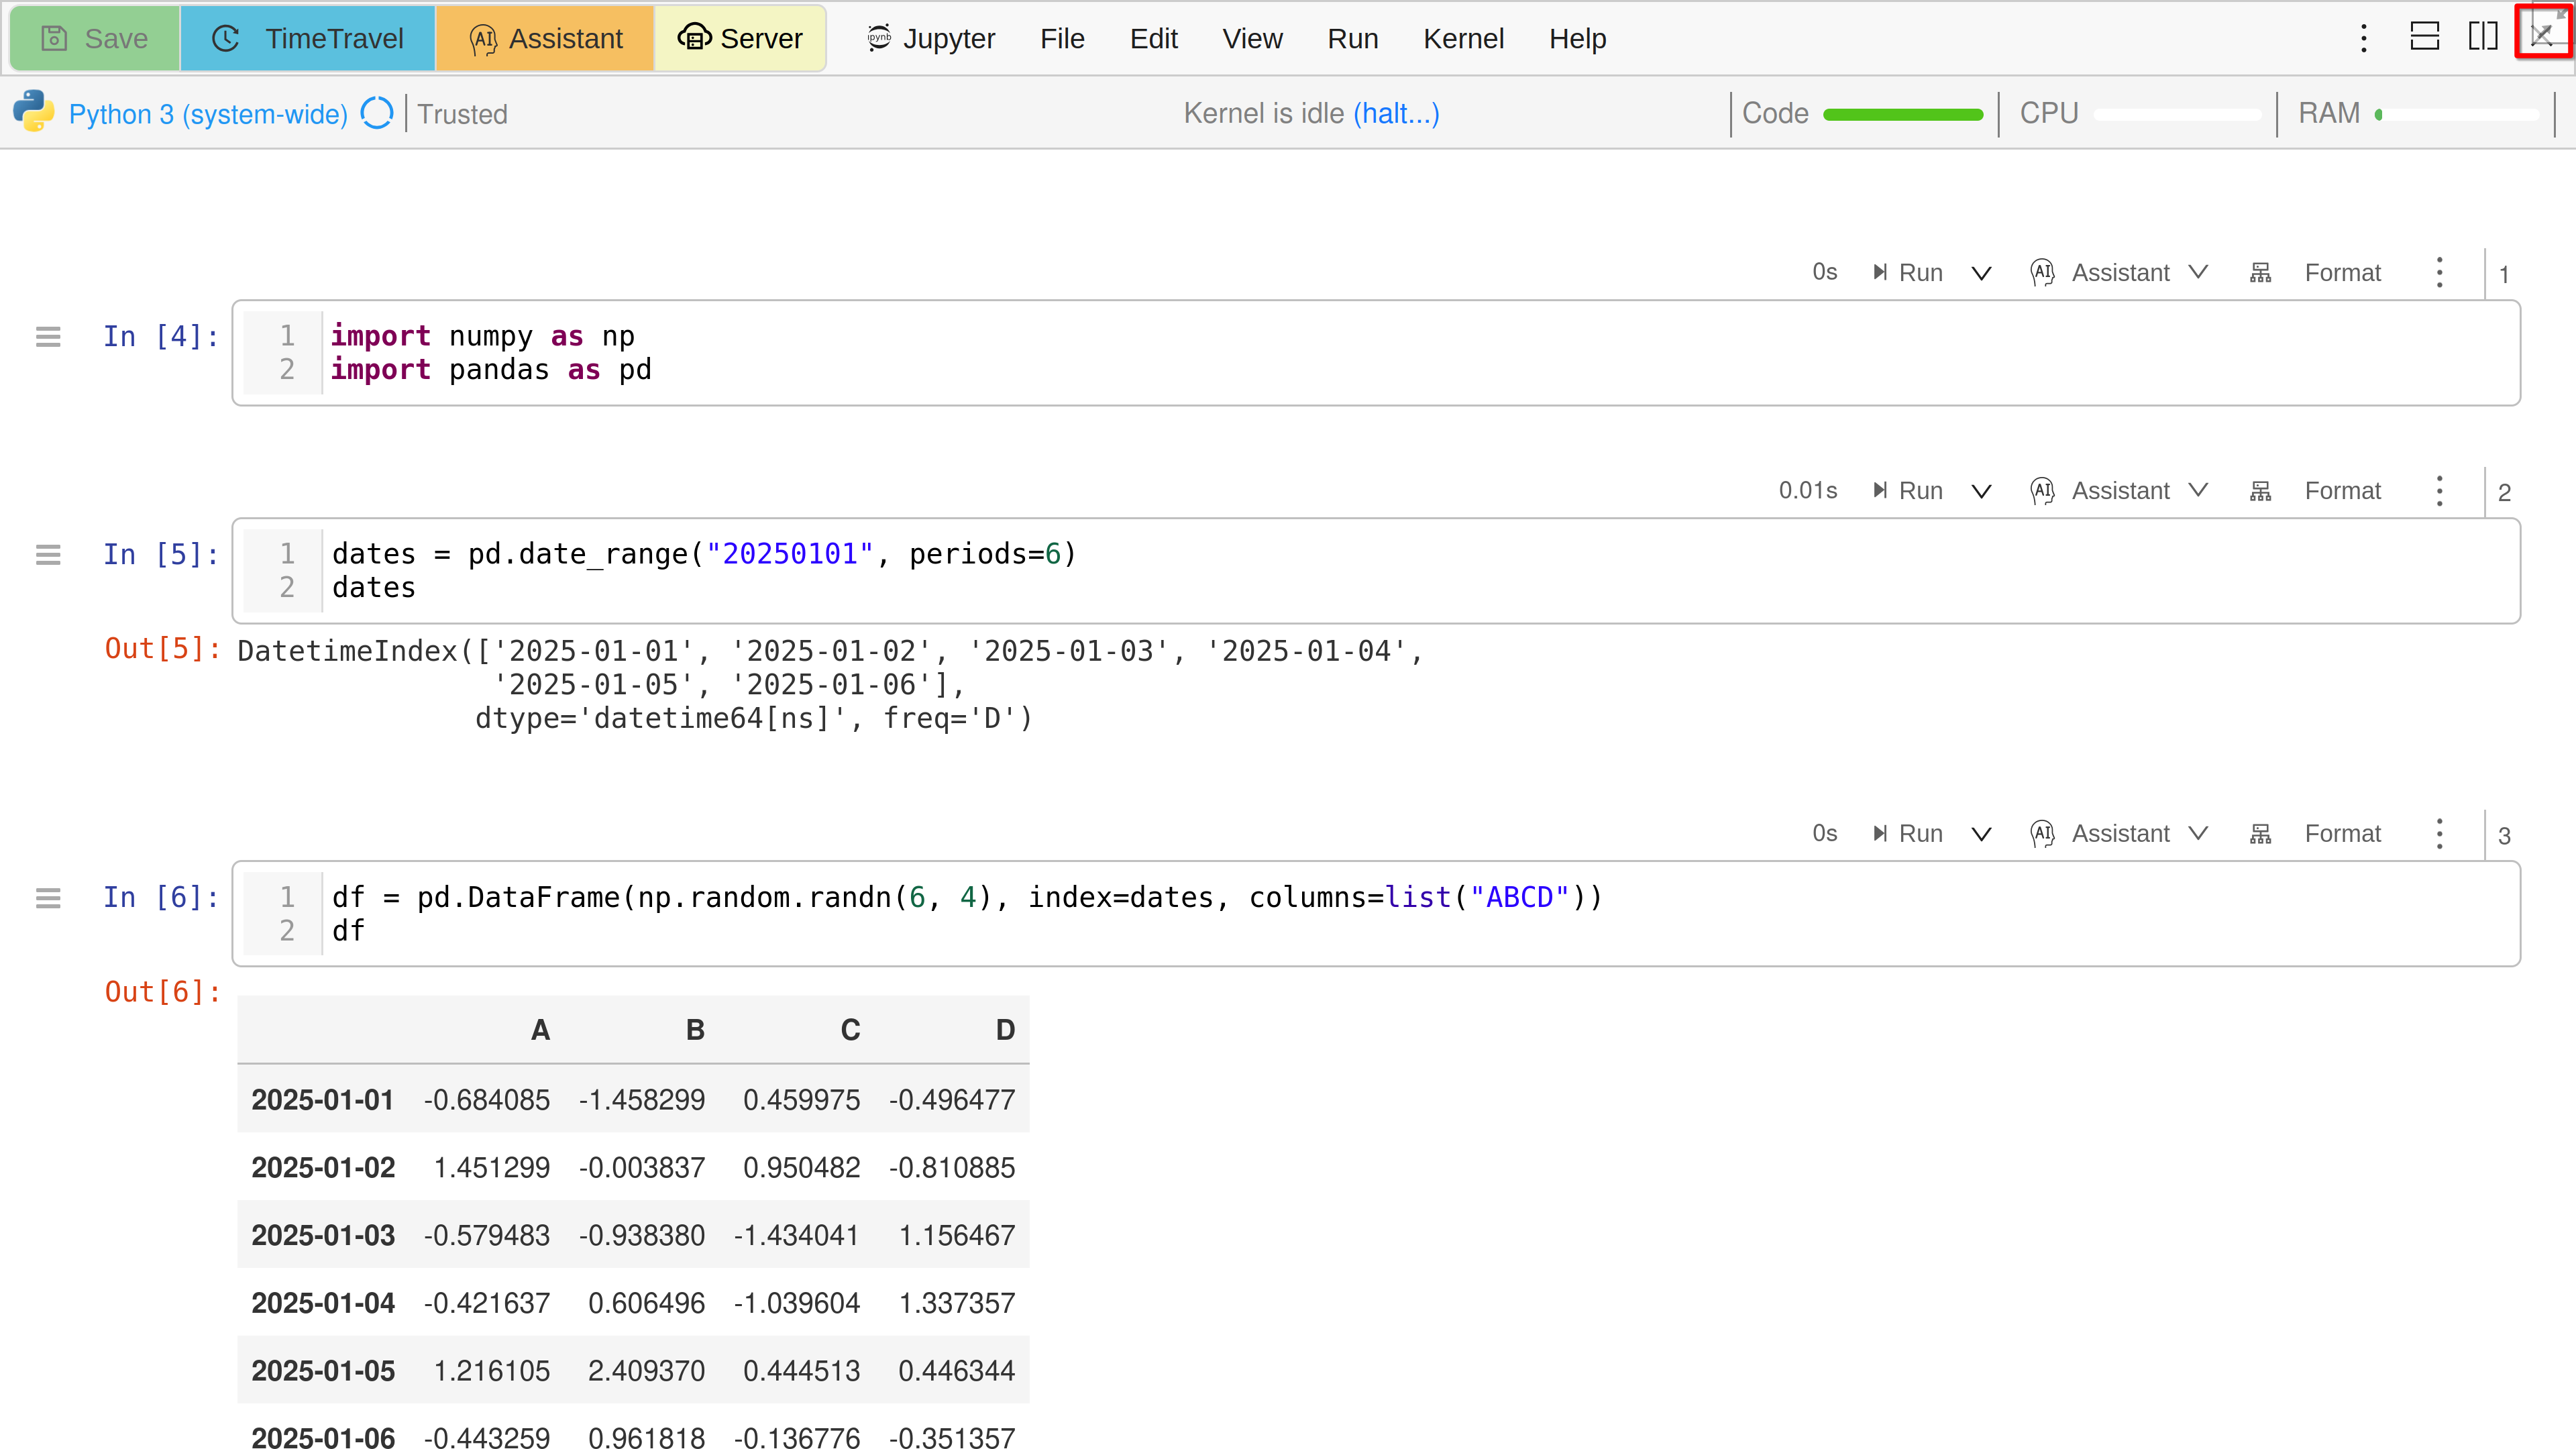Toggle the TimeTravel history button
The height and width of the screenshot is (1449, 2576).
tap(308, 38)
